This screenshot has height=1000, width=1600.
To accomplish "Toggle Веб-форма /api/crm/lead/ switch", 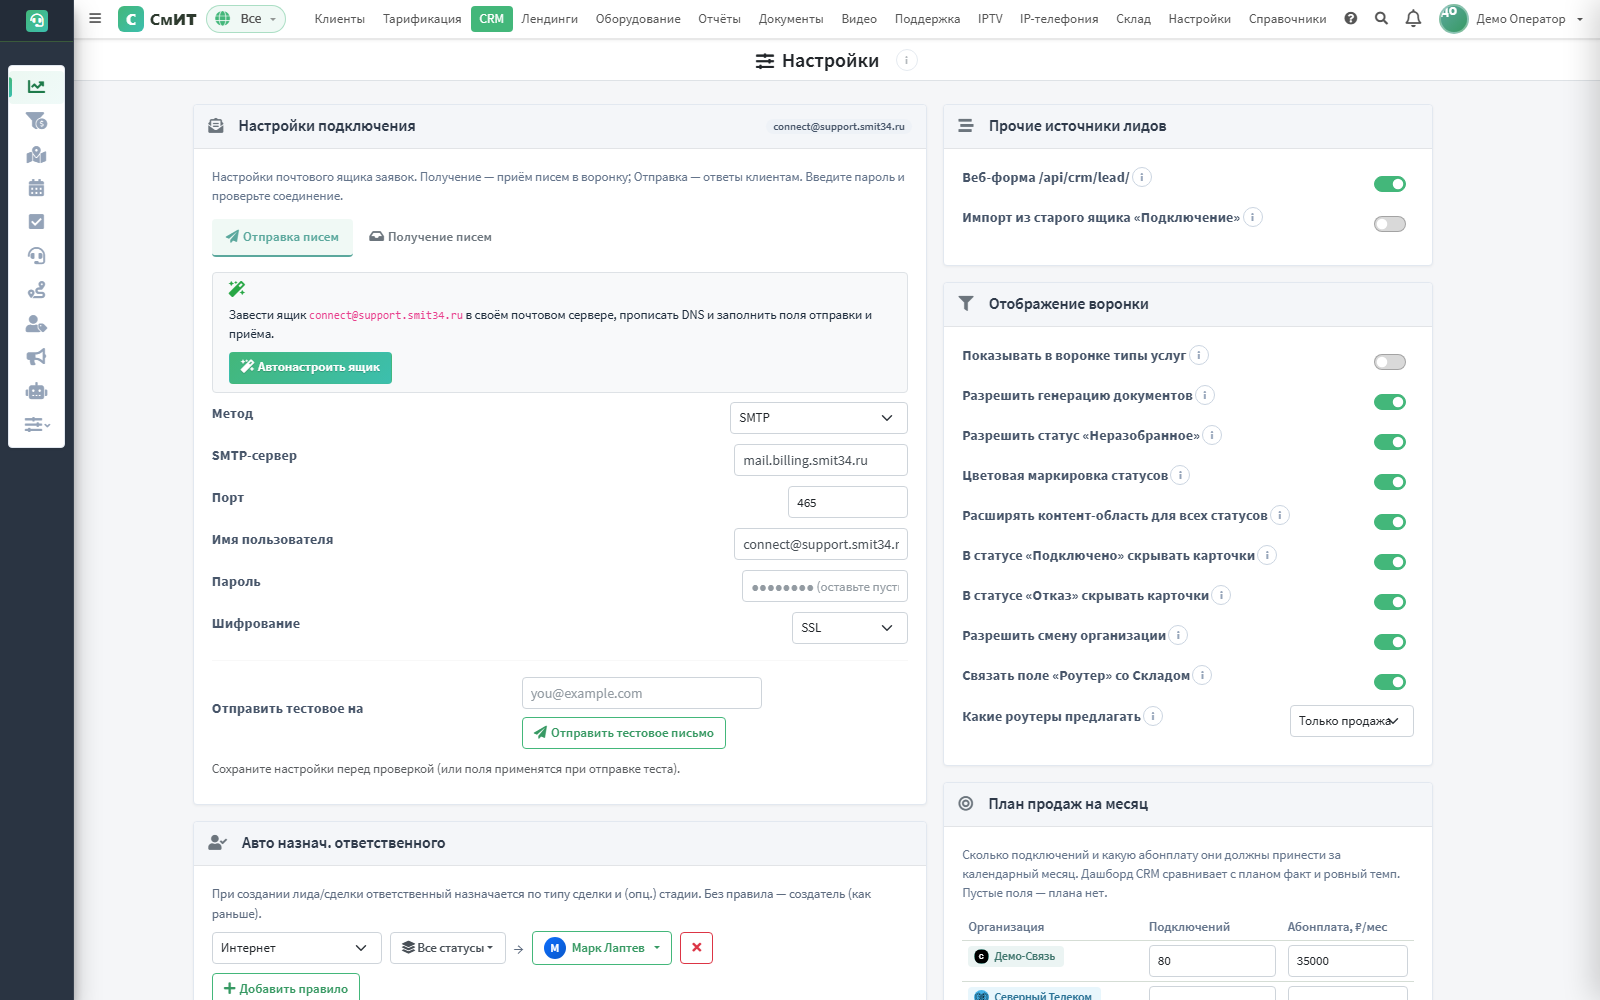I will [1390, 184].
